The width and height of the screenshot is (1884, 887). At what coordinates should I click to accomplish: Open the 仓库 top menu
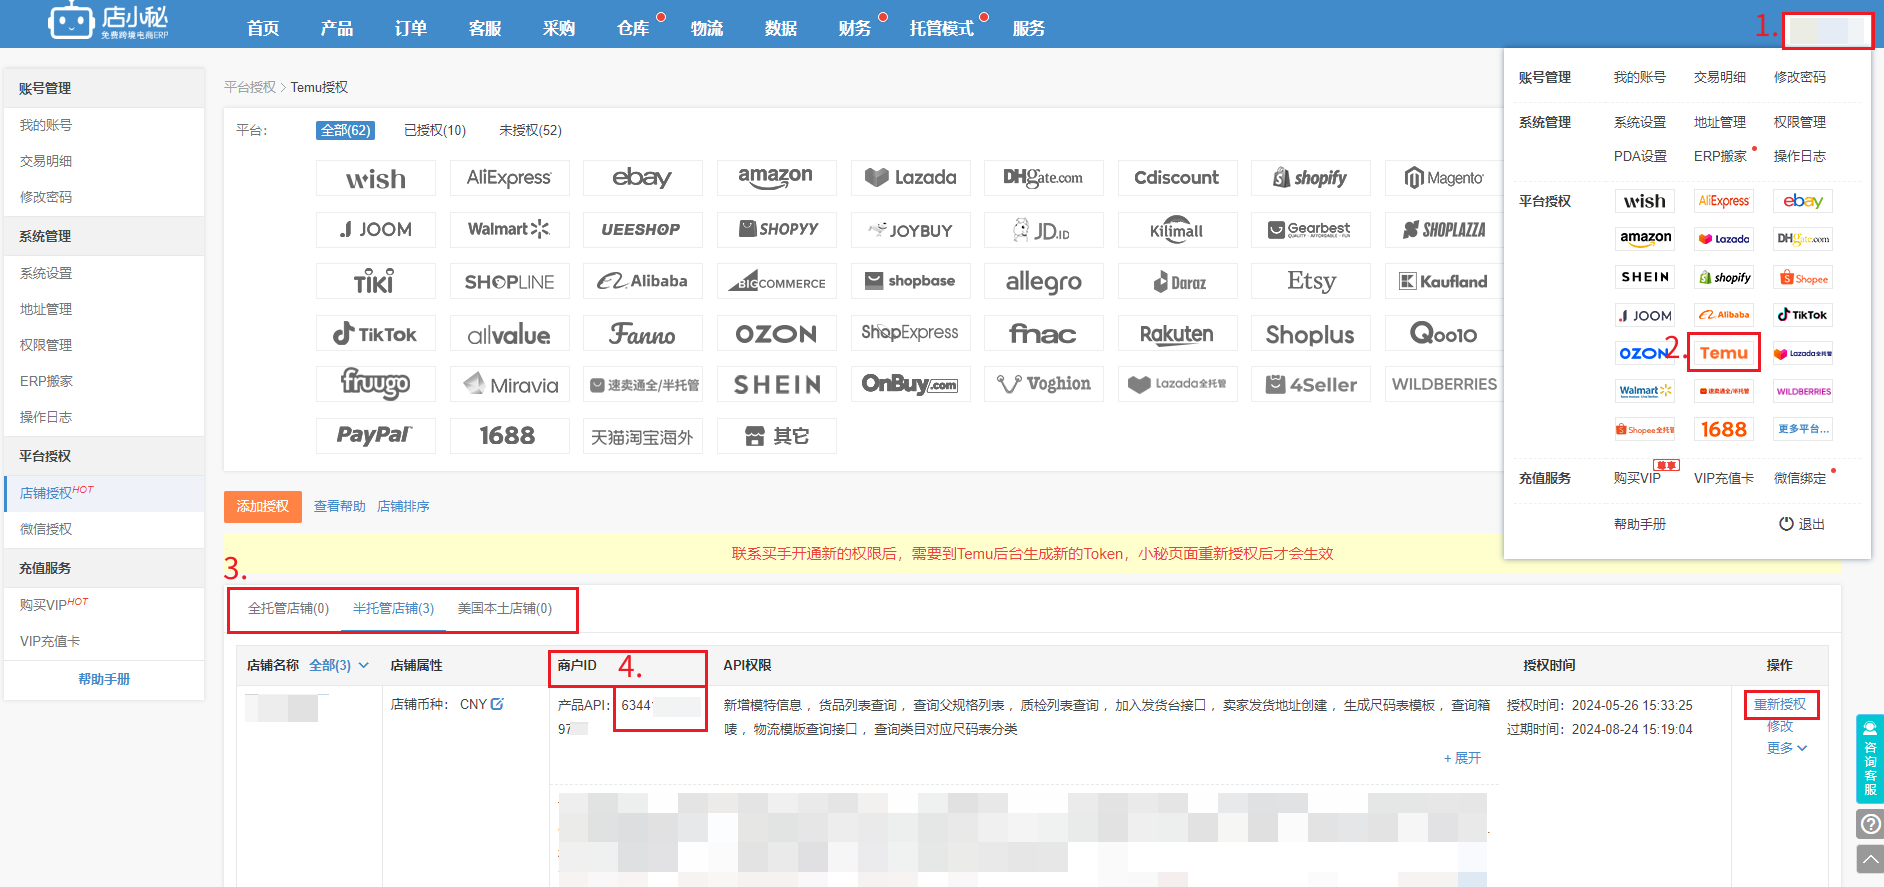(x=633, y=28)
